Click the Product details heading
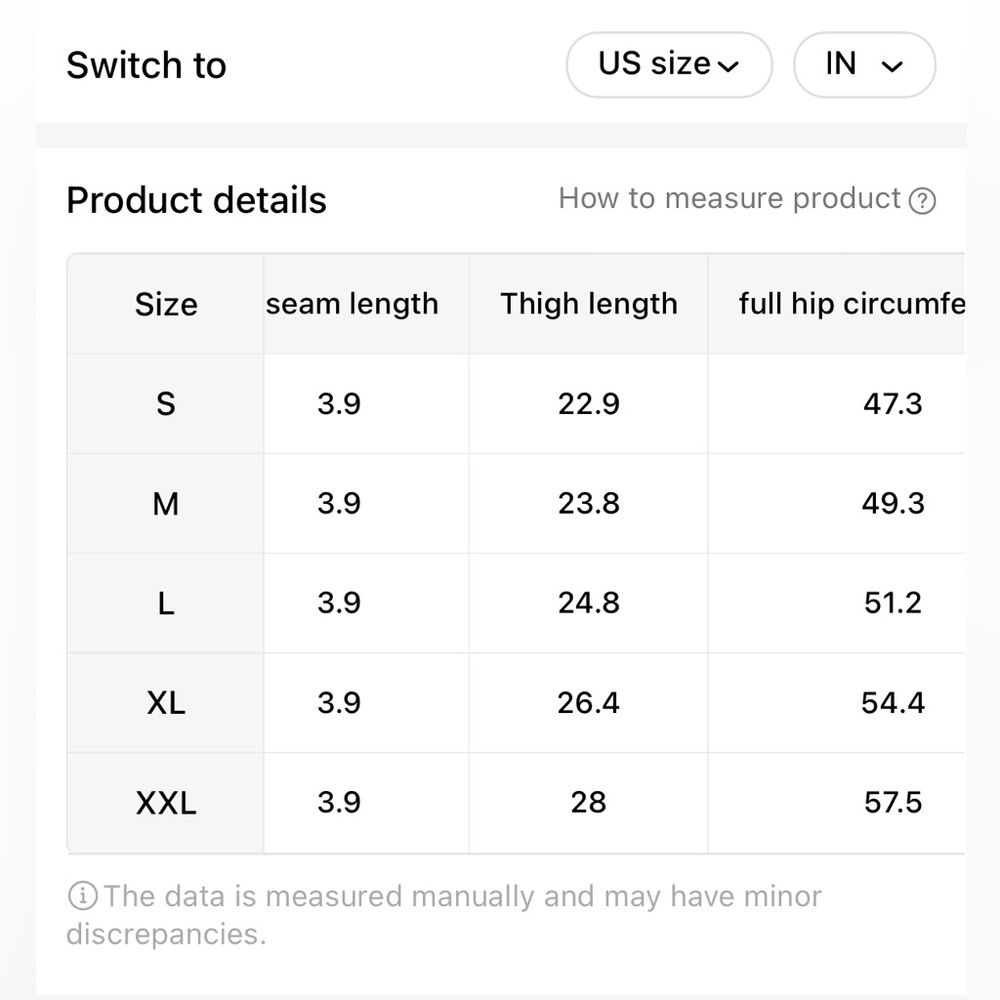Viewport: 1000px width, 1000px height. coord(196,200)
